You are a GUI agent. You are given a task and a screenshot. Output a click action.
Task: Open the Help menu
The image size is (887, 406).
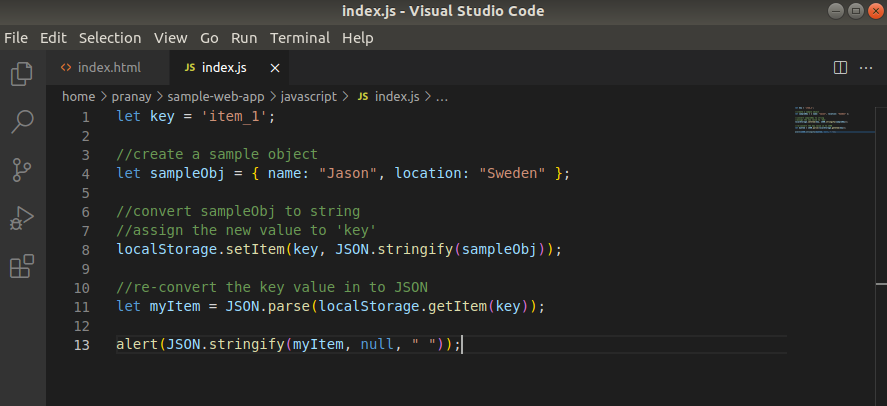coord(358,38)
